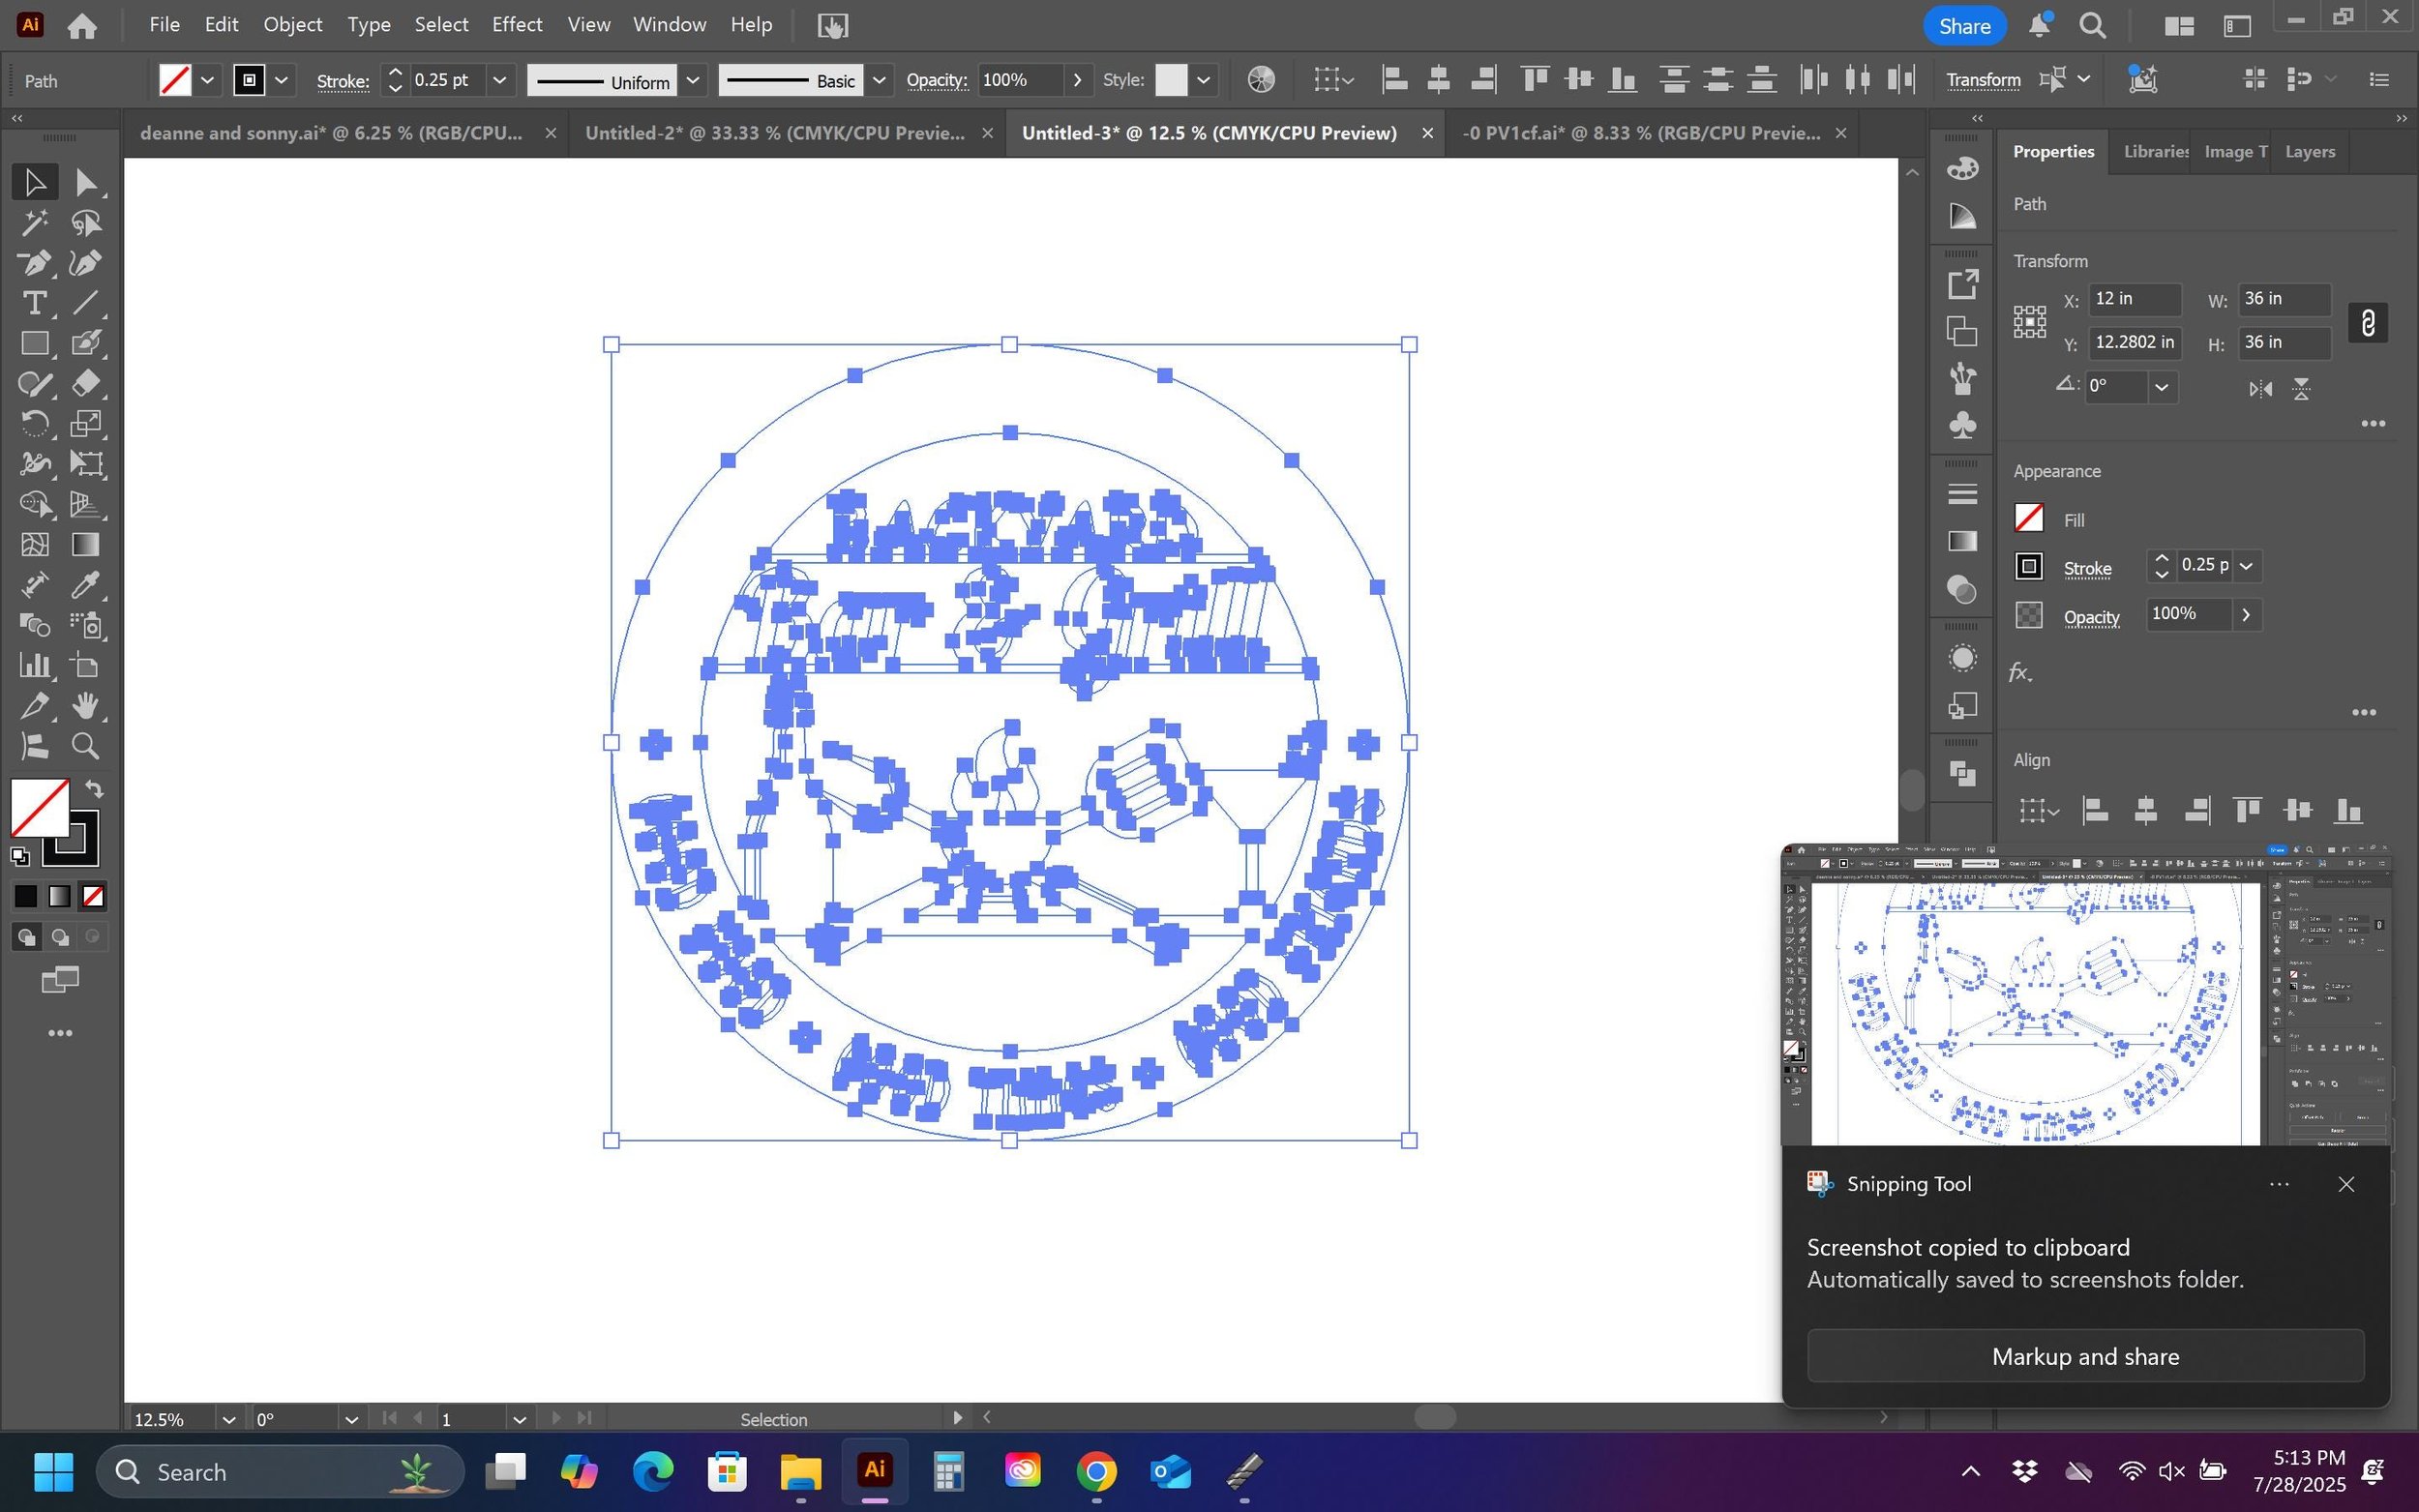Click the Fill swatch in Appearance
The height and width of the screenshot is (1512, 2419).
[x=2028, y=518]
